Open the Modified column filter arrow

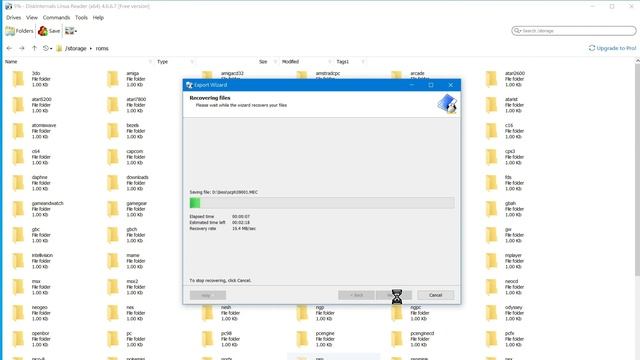330,62
